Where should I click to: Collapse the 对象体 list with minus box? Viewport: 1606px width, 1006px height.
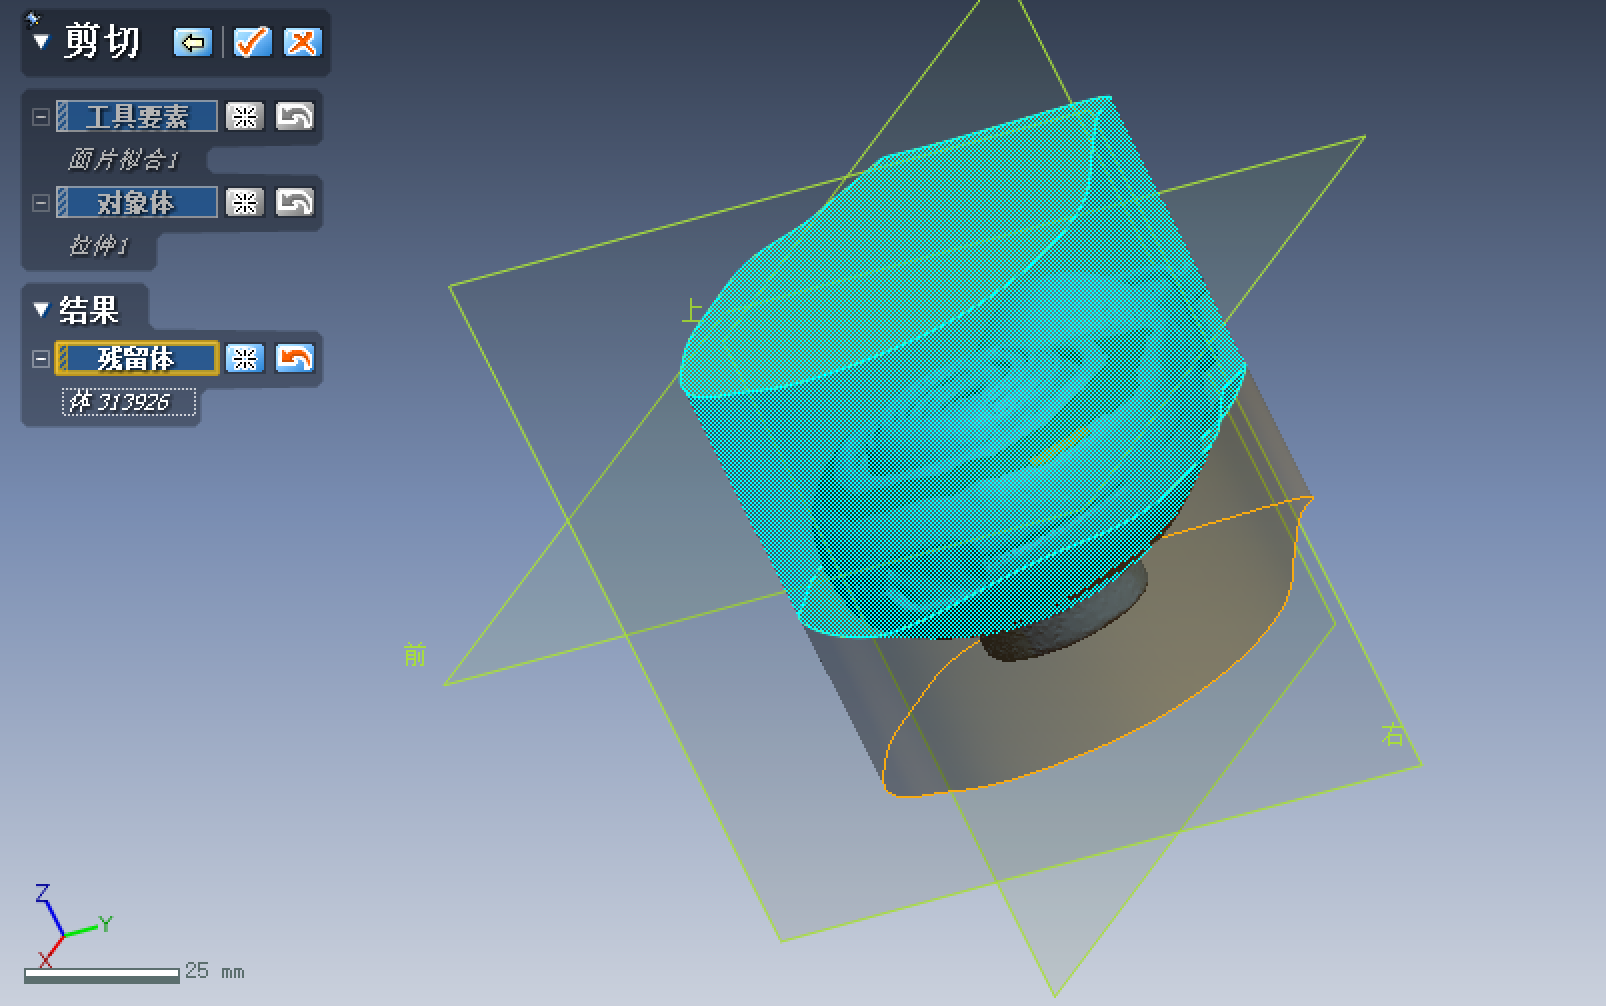point(41,203)
